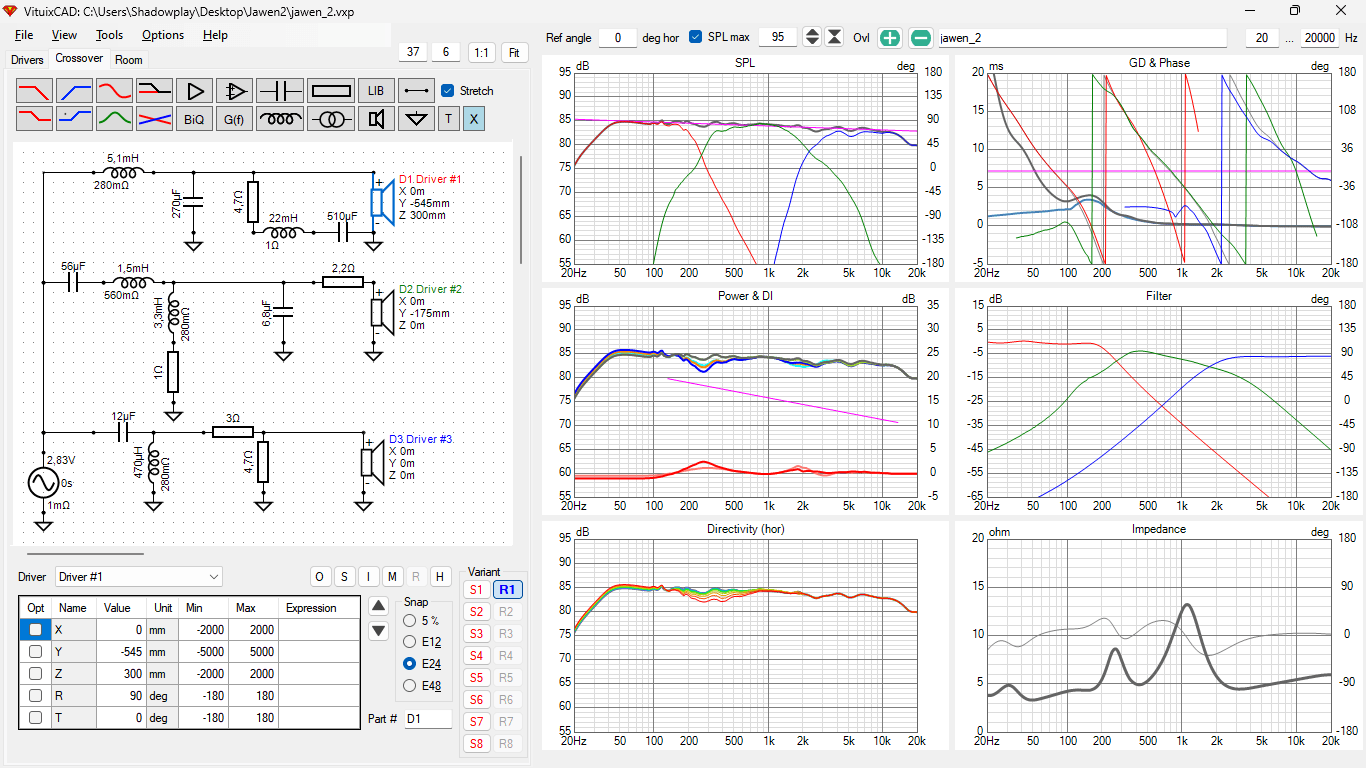Check the Opt box for Y row
Image resolution: width=1366 pixels, height=768 pixels.
pyautogui.click(x=36, y=652)
